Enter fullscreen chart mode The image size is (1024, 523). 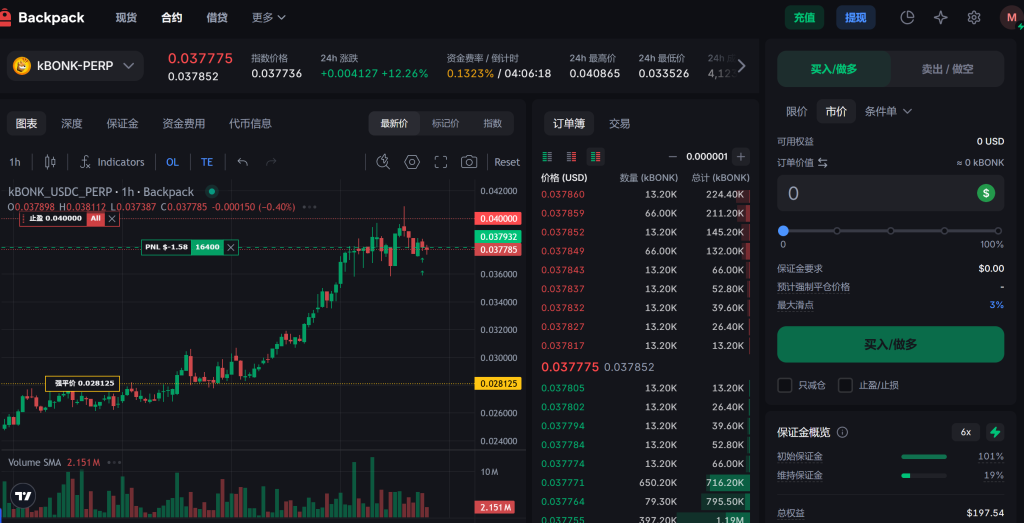[440, 162]
